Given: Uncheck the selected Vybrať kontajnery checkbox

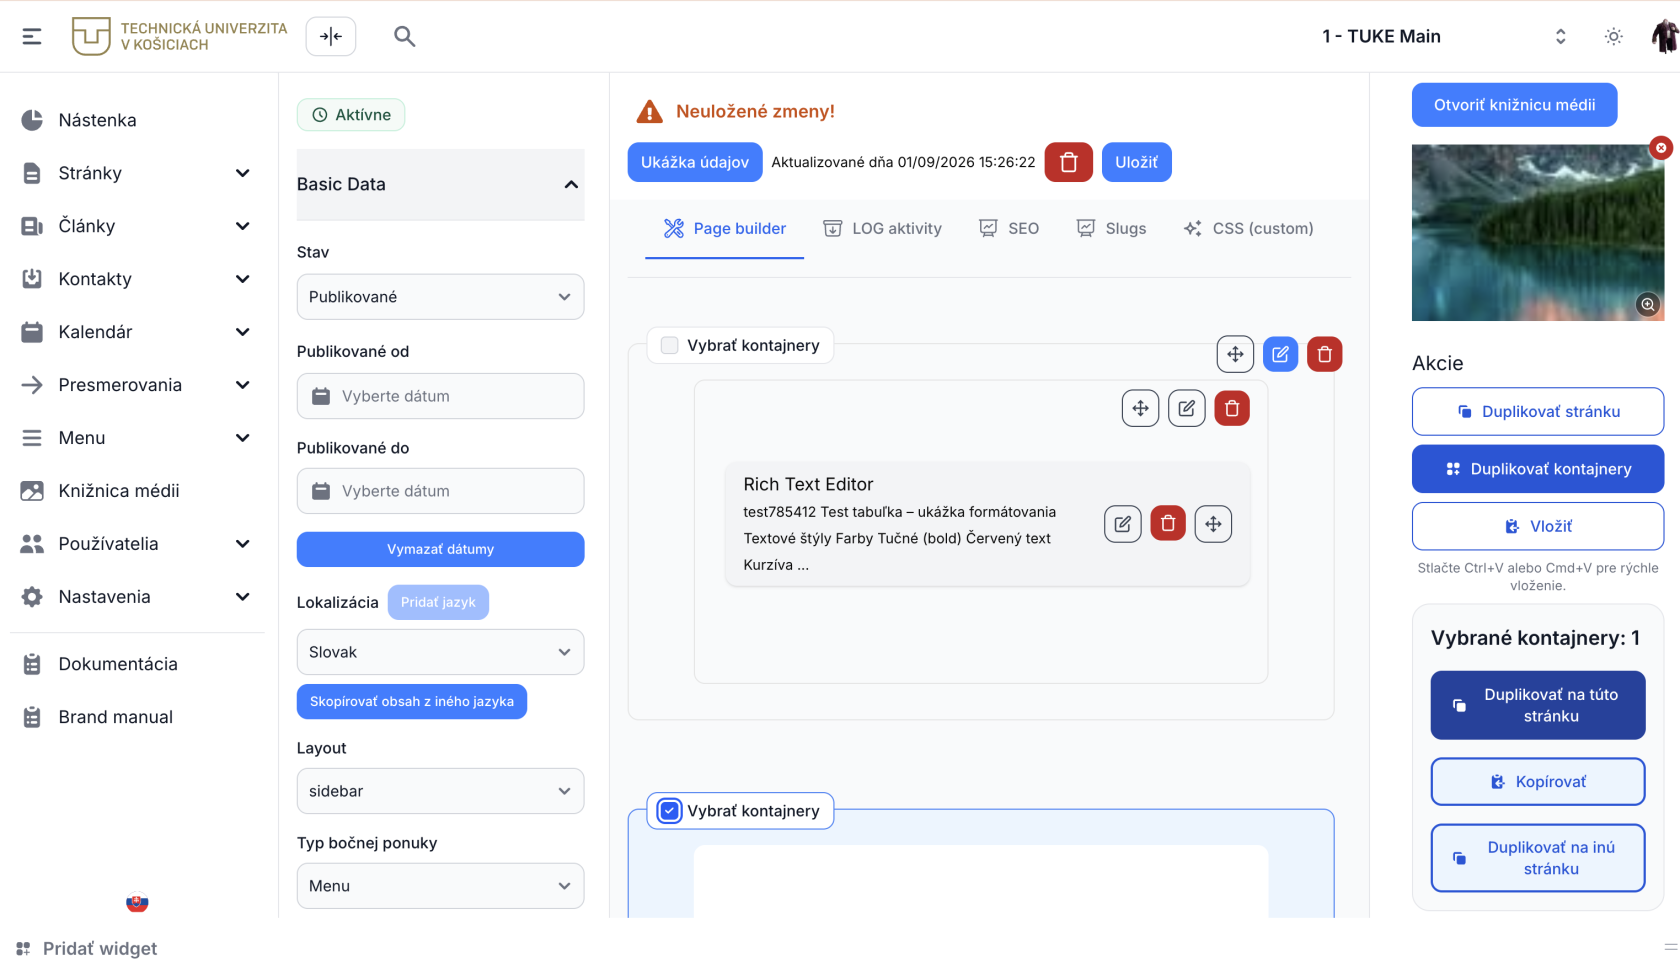Looking at the screenshot, I should [670, 811].
